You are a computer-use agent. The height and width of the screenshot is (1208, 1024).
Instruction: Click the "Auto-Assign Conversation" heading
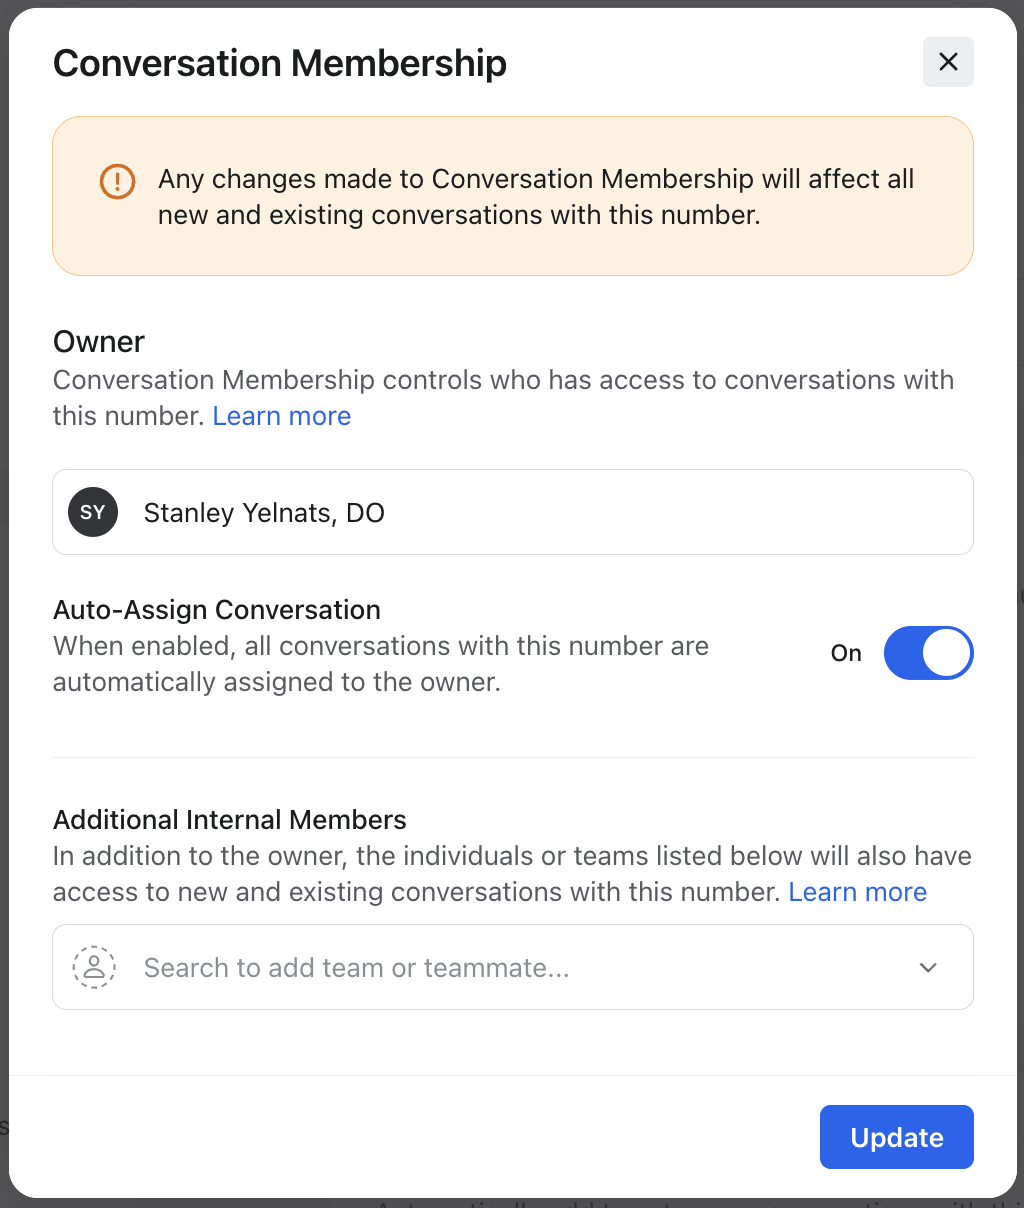(x=217, y=610)
